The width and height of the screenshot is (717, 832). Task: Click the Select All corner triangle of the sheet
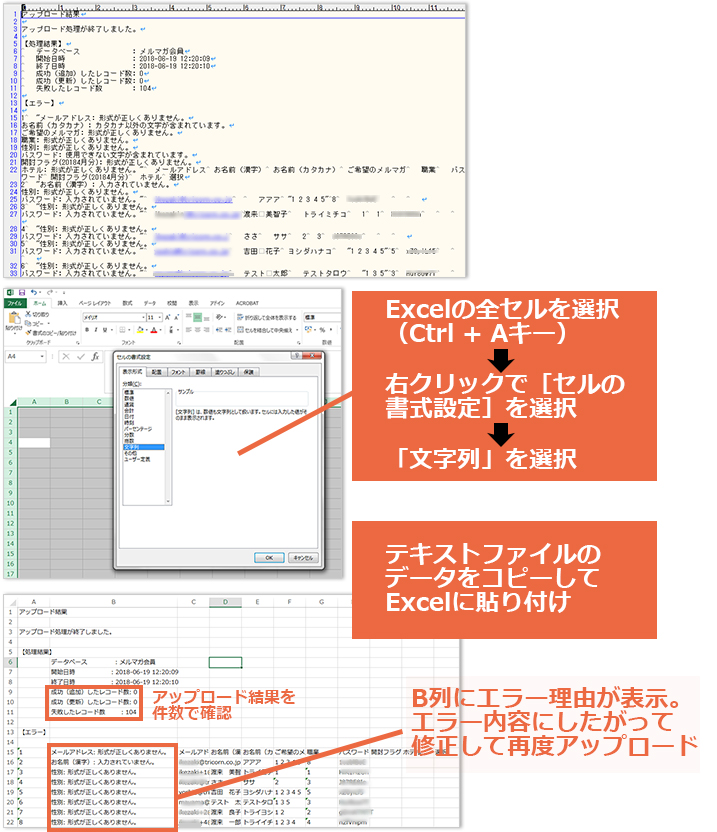pyautogui.click(x=12, y=402)
